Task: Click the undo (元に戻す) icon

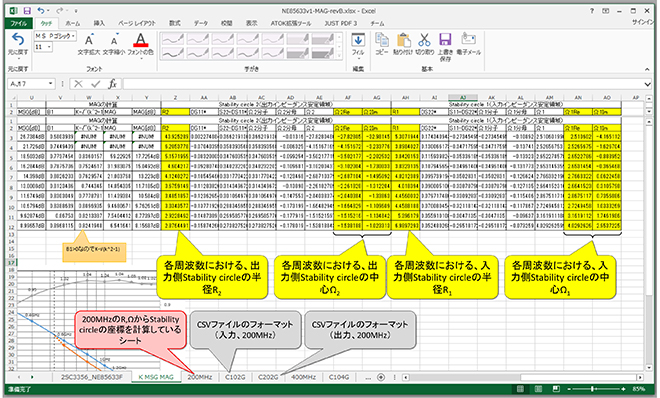Action: pos(18,40)
